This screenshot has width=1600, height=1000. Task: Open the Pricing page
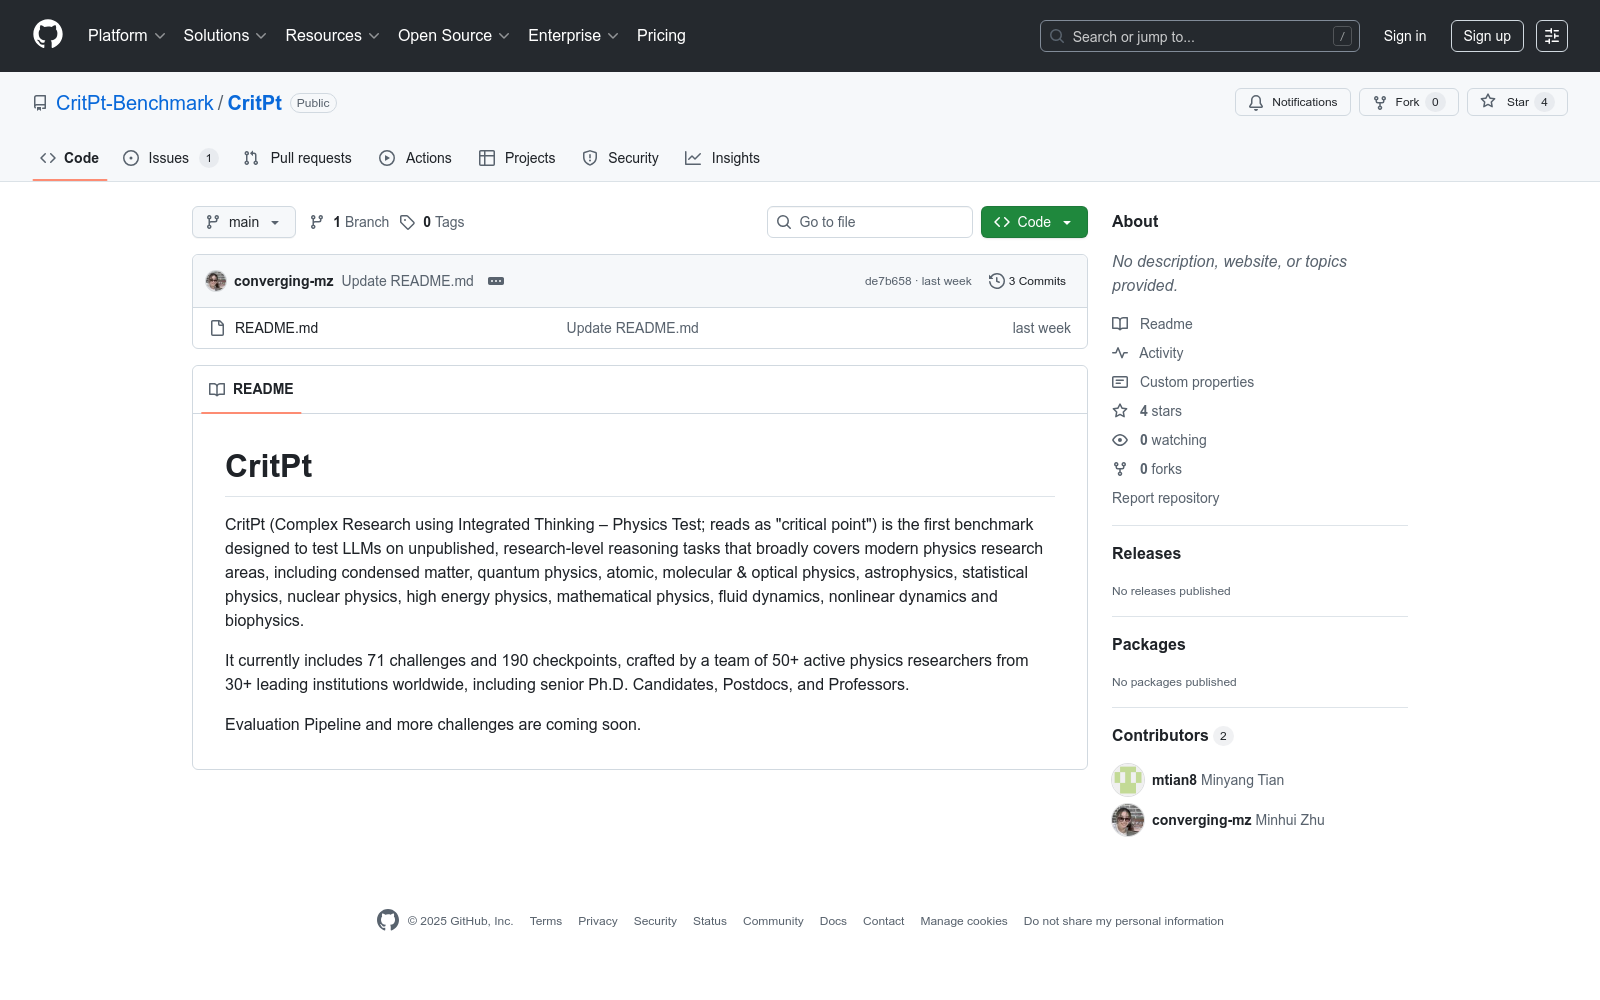pyautogui.click(x=661, y=36)
